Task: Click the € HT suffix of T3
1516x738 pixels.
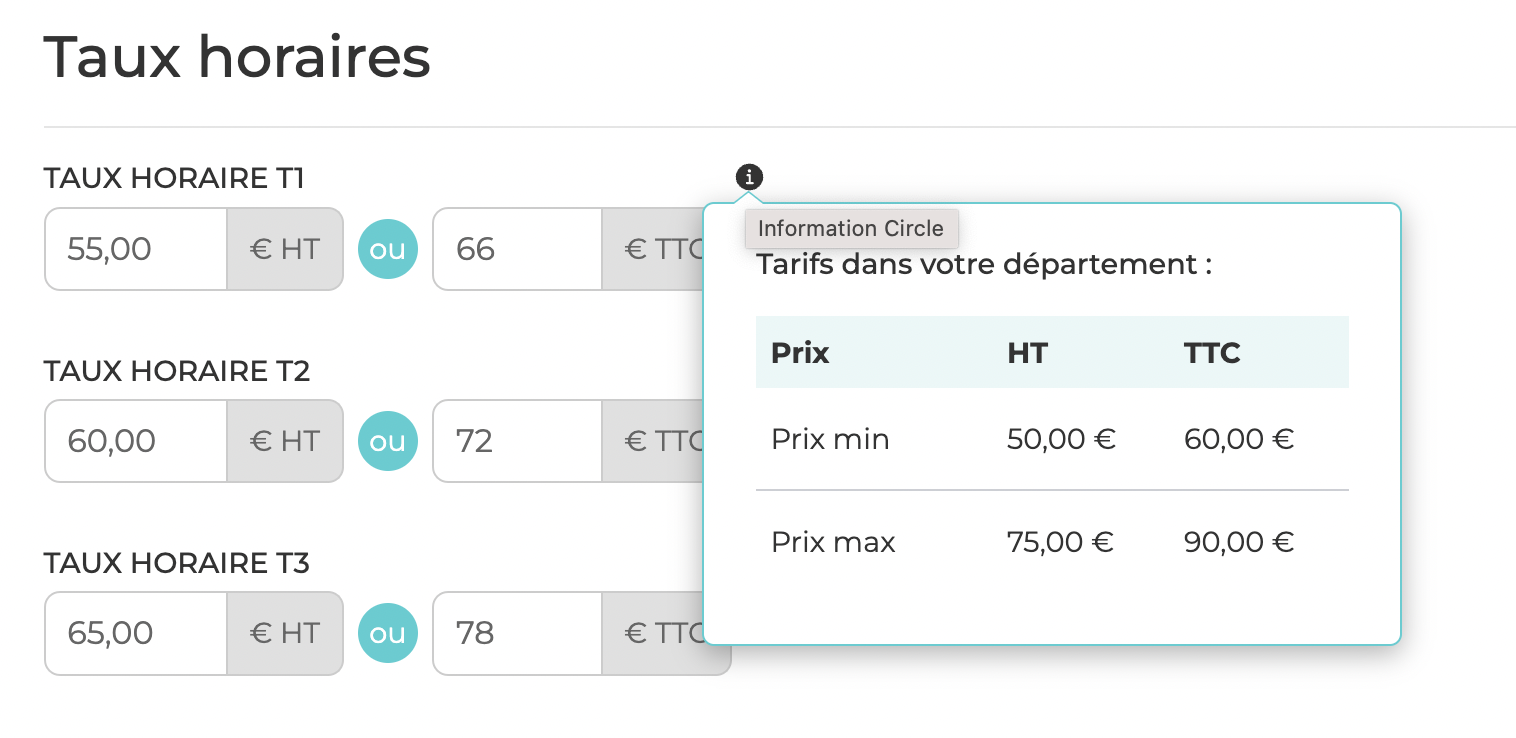Action: (285, 633)
